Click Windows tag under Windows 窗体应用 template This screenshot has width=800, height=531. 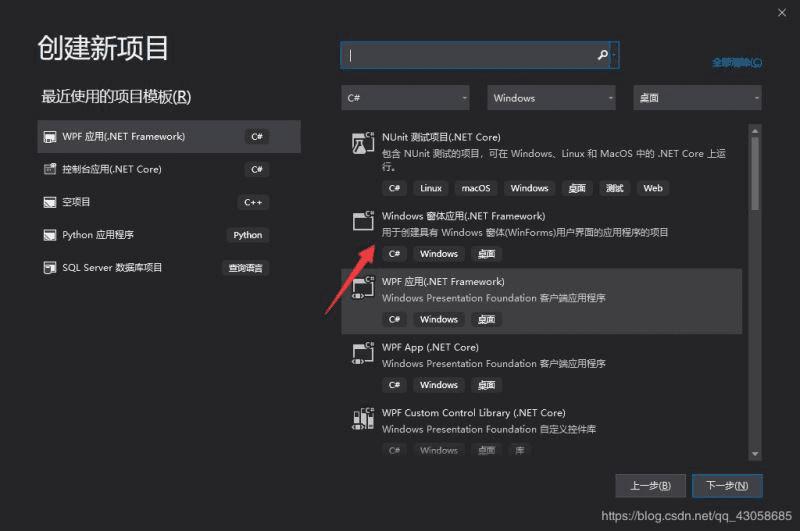tap(439, 254)
